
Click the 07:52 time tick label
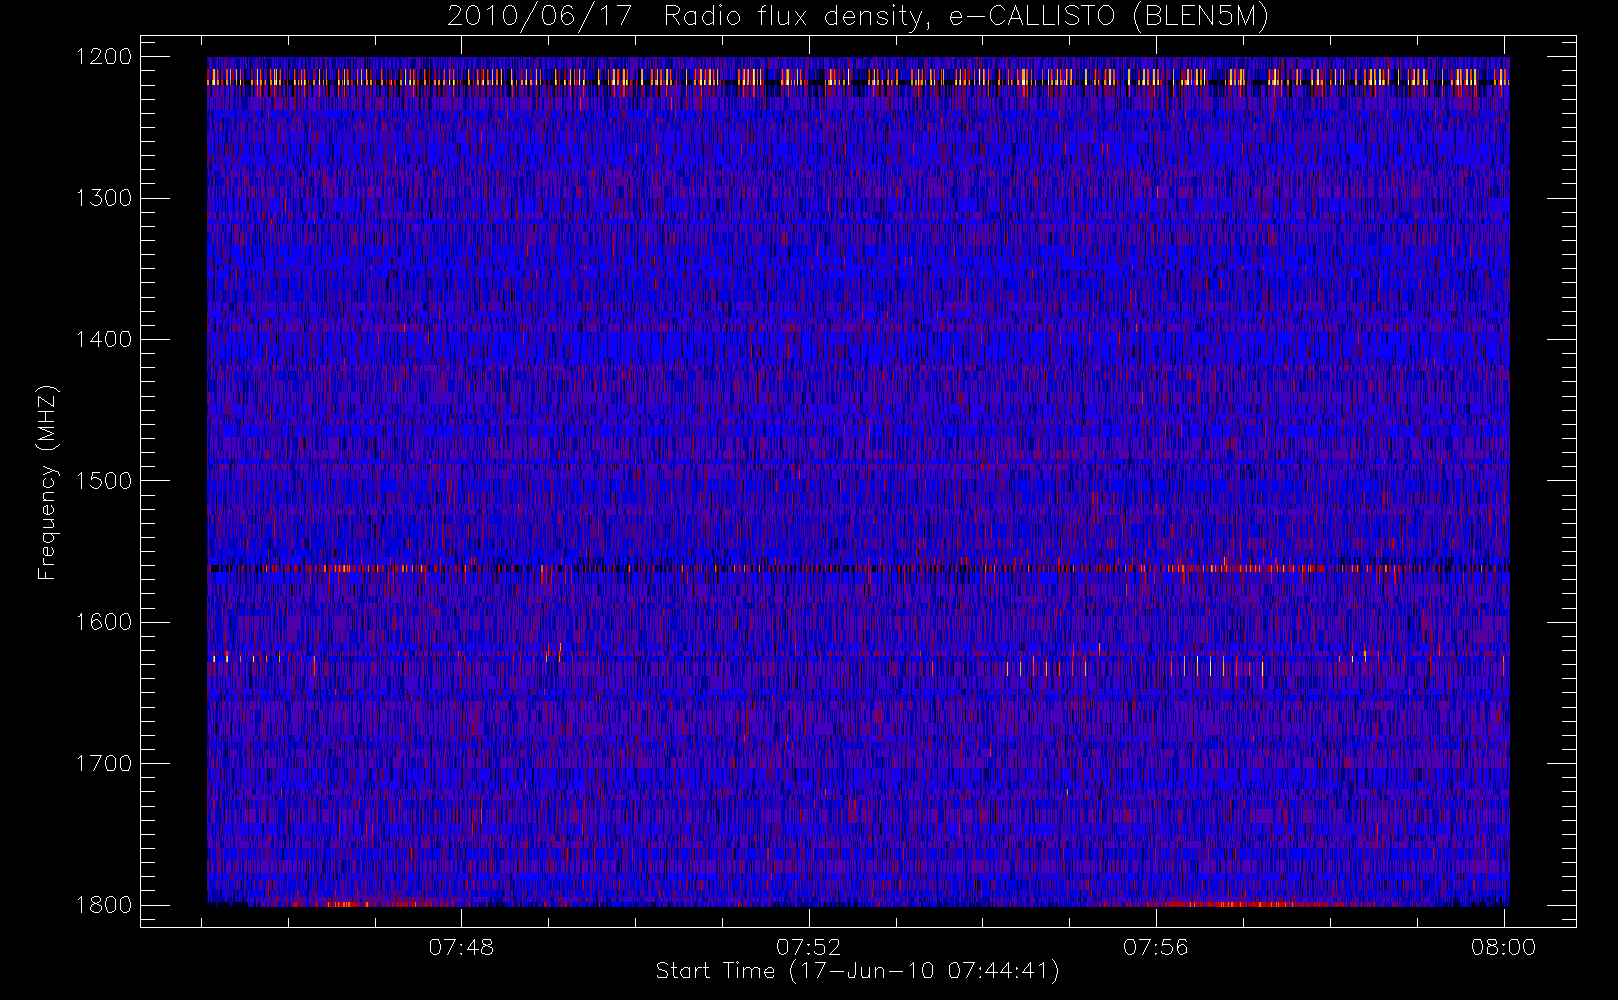pyautogui.click(x=809, y=947)
